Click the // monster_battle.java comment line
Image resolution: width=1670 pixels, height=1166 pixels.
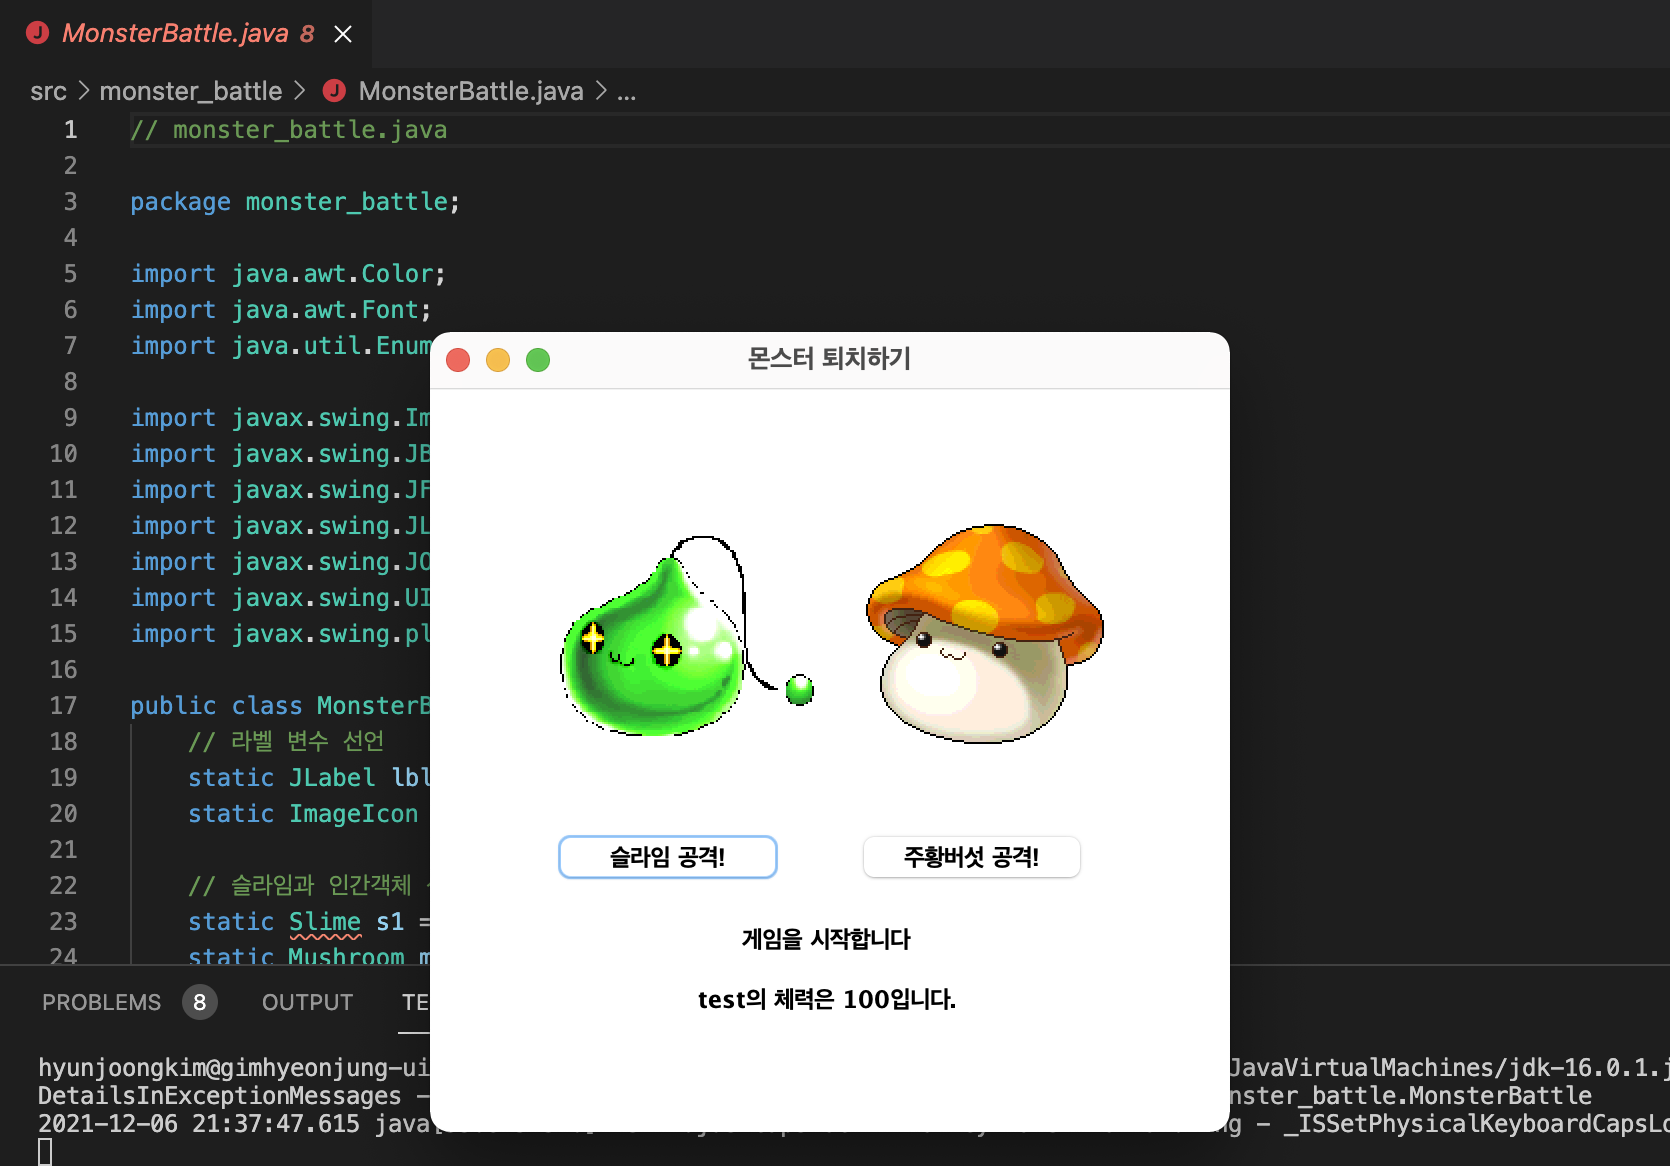tap(289, 130)
